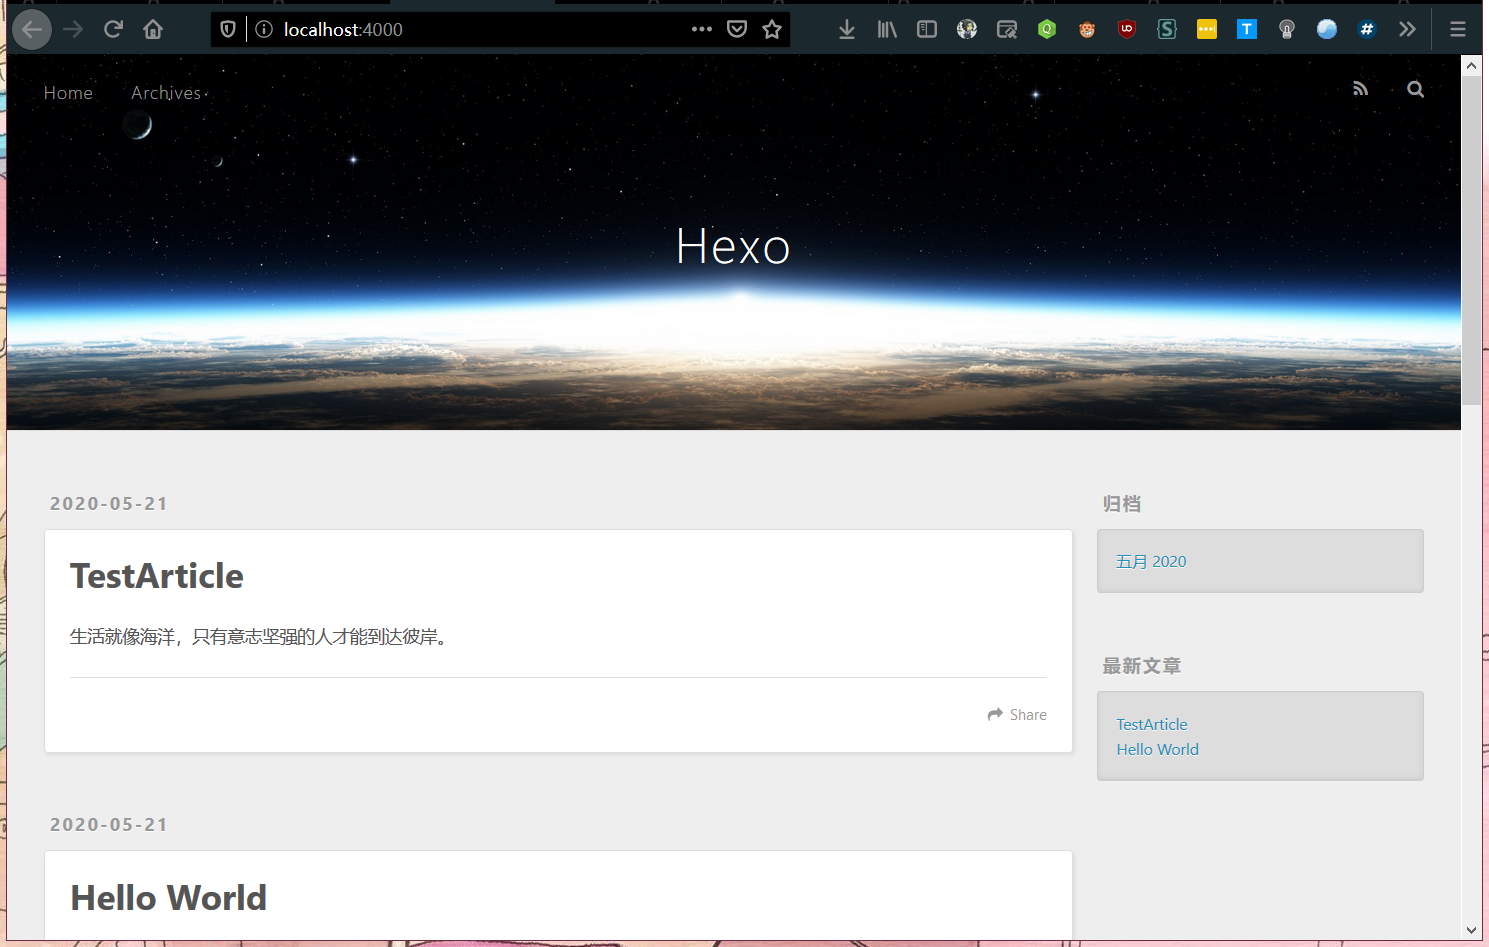Open the uBlock Origin extension
This screenshot has height=947, width=1489.
[x=1127, y=29]
